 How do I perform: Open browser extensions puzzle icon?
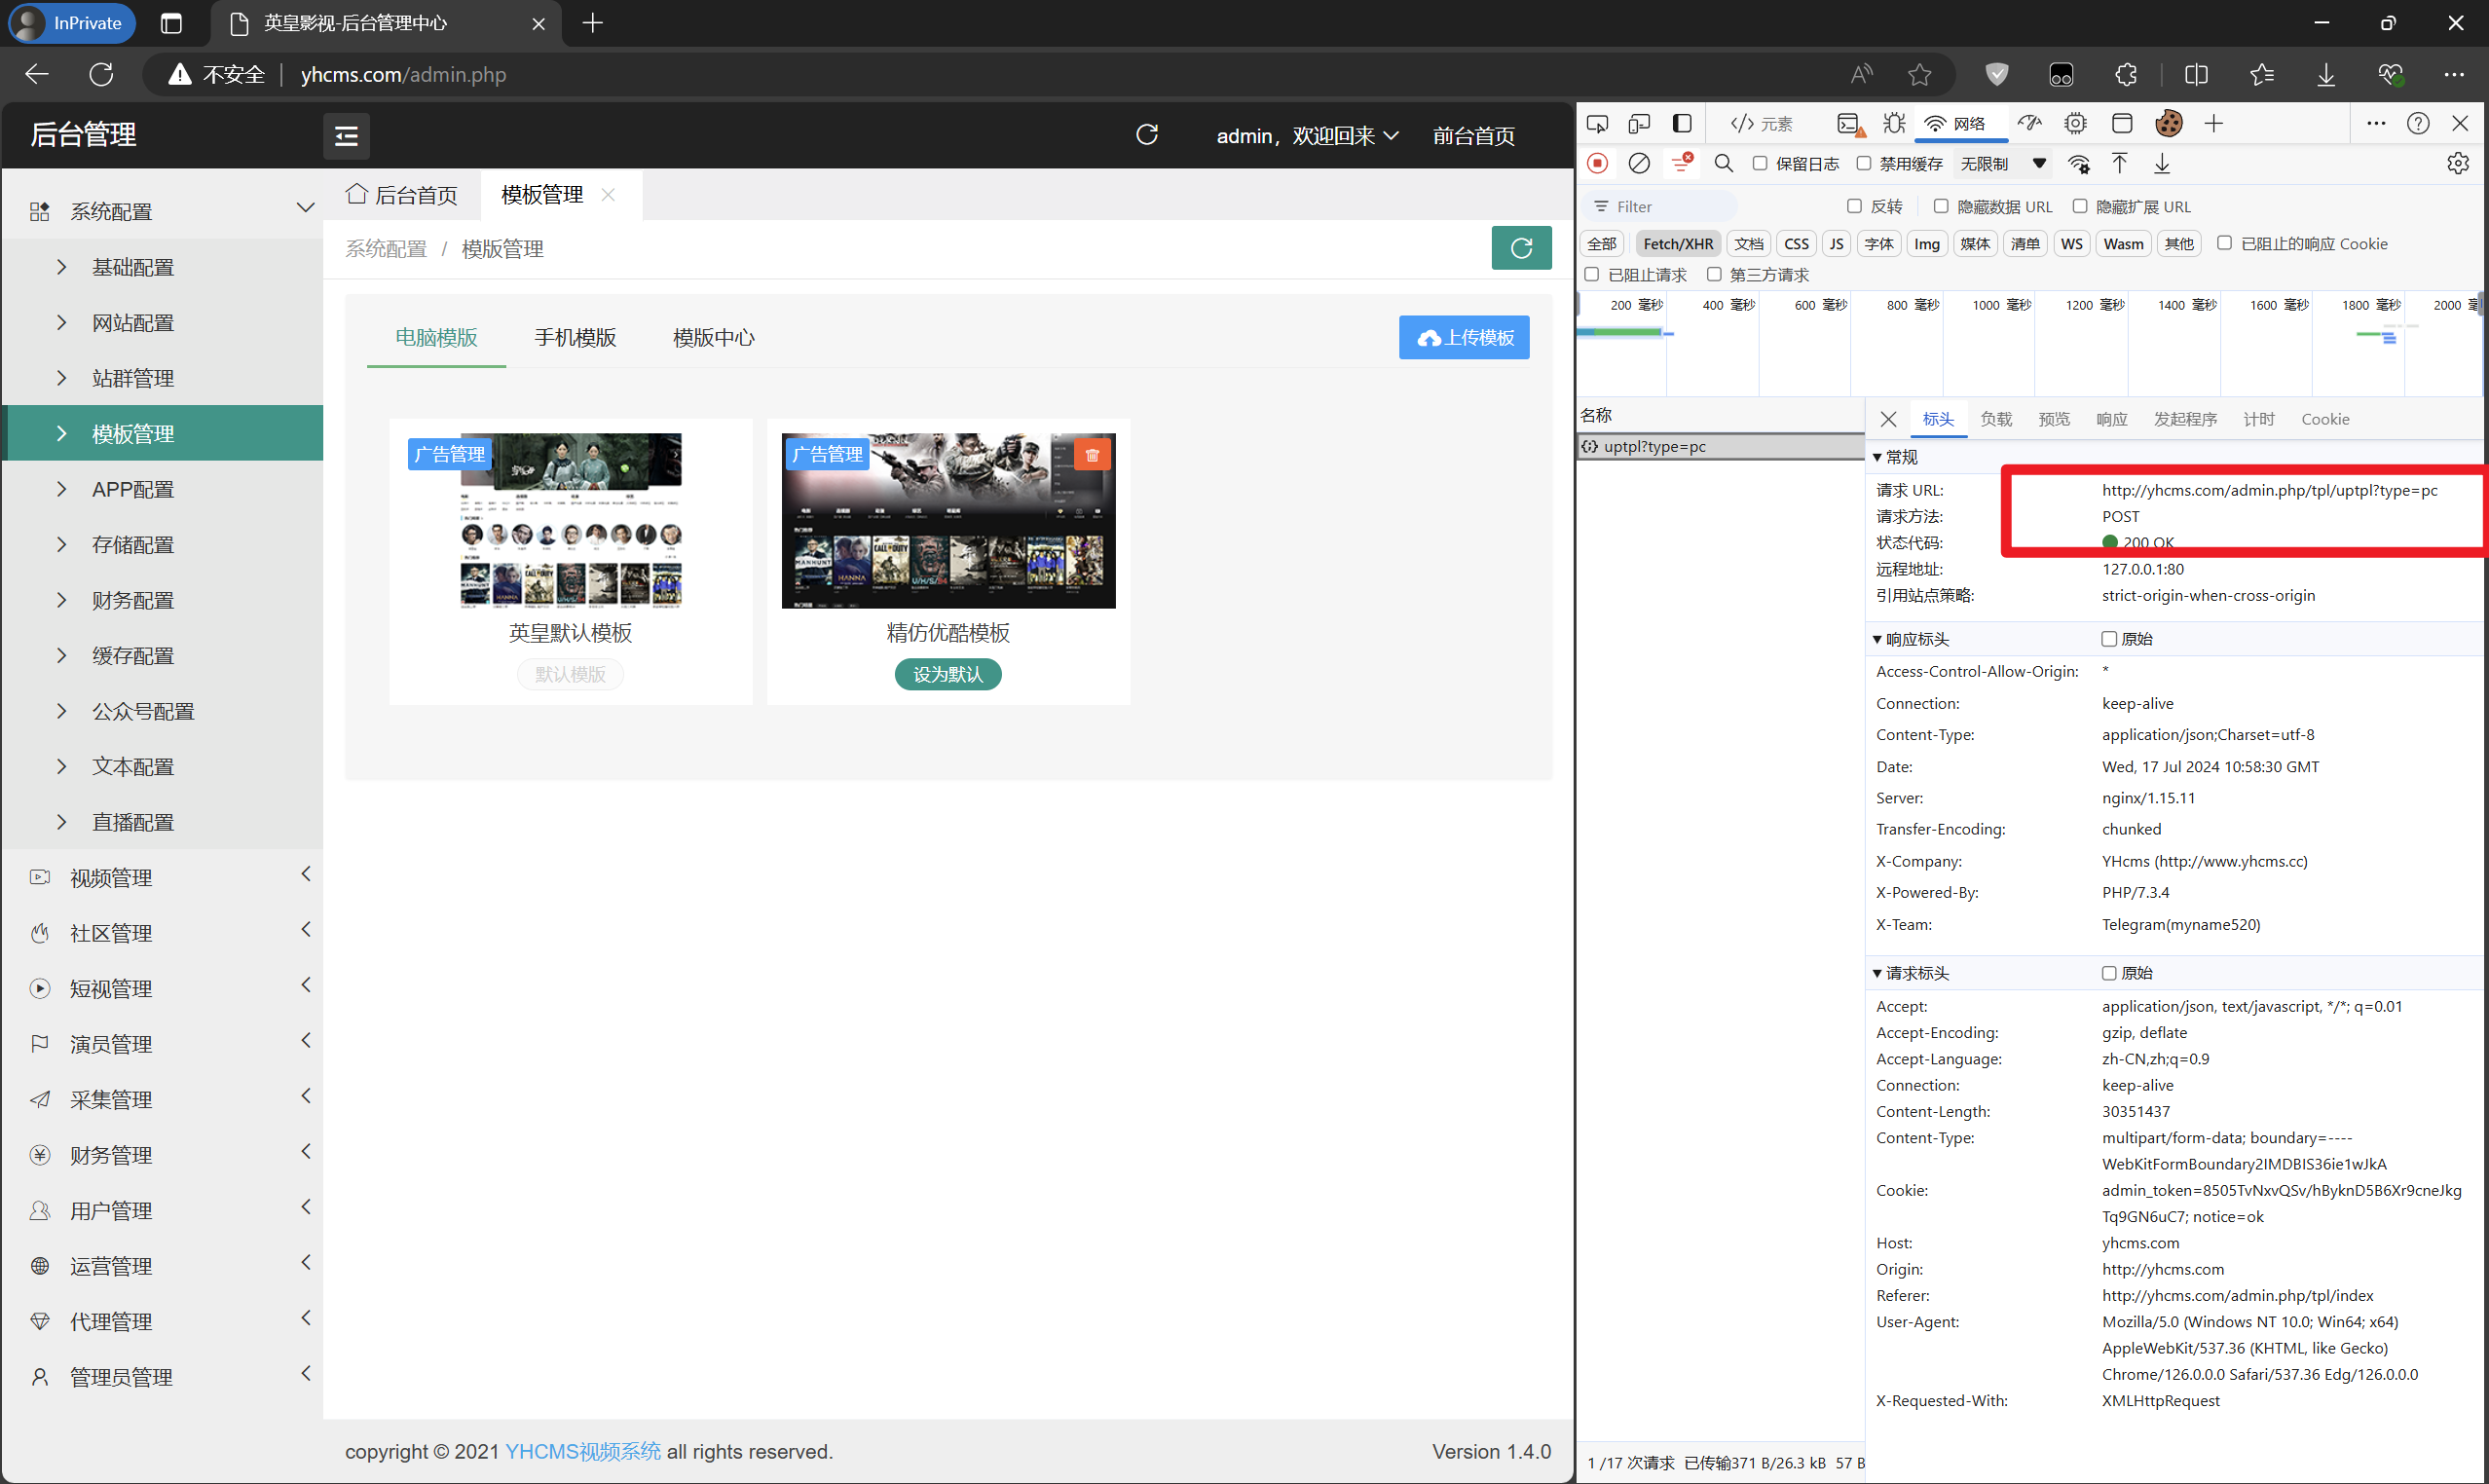2126,74
